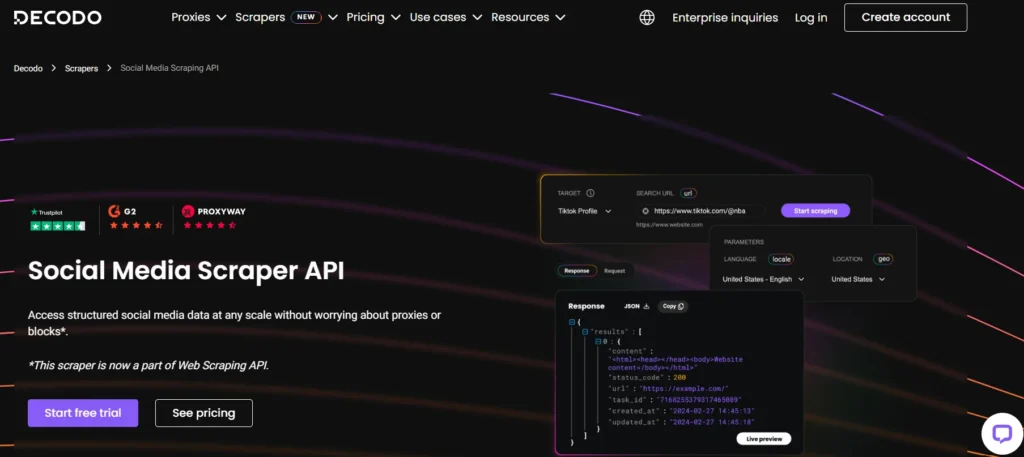Image resolution: width=1024 pixels, height=457 pixels.
Task: Expand the Pricing menu
Action: point(373,18)
